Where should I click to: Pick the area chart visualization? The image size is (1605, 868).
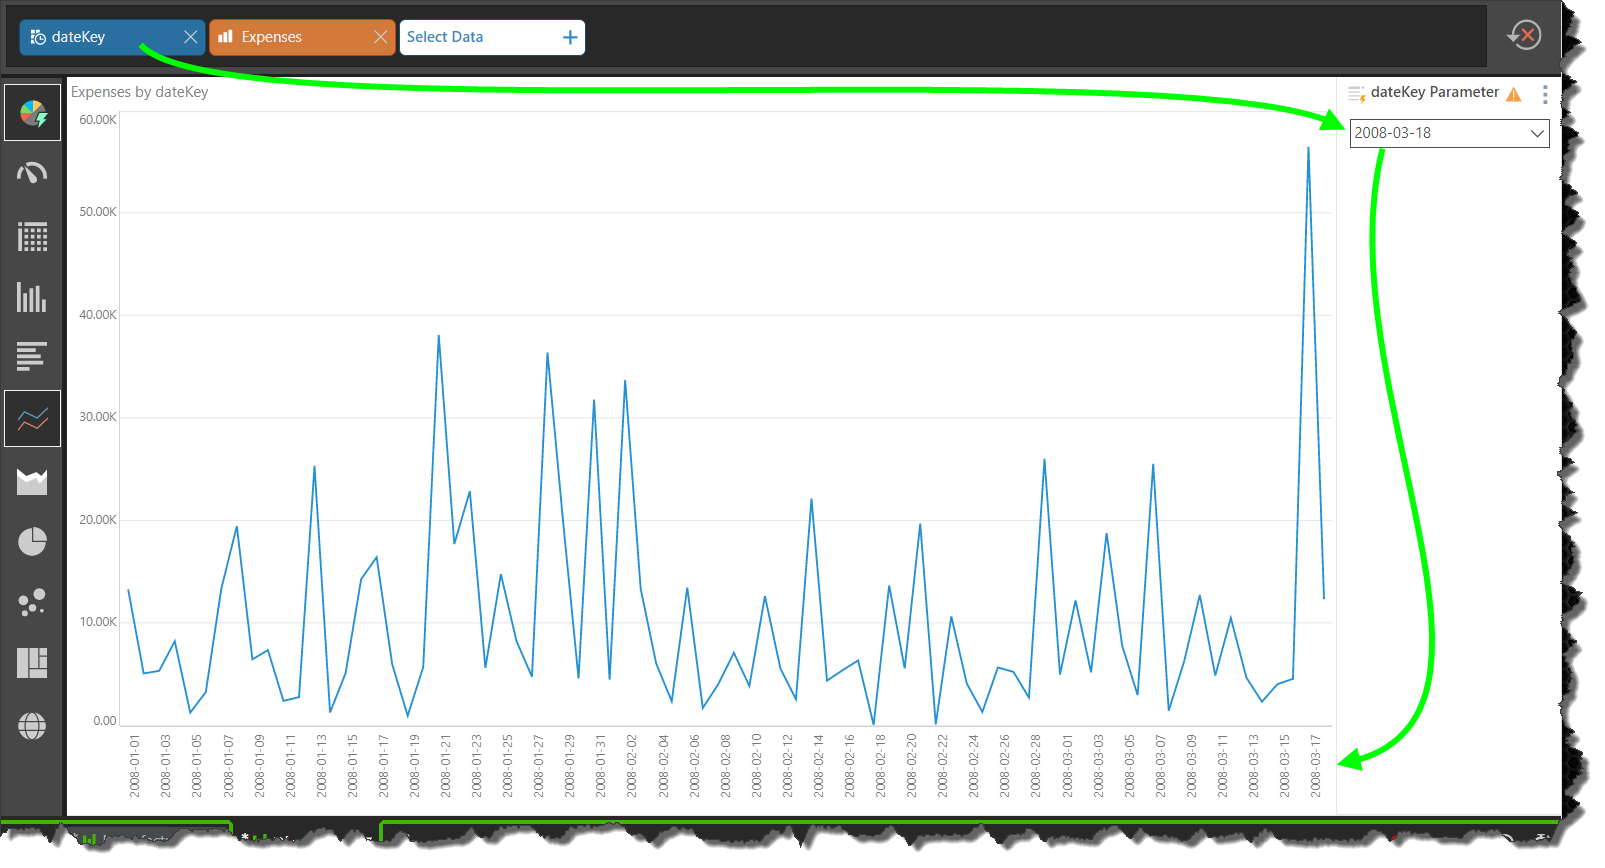pos(32,482)
